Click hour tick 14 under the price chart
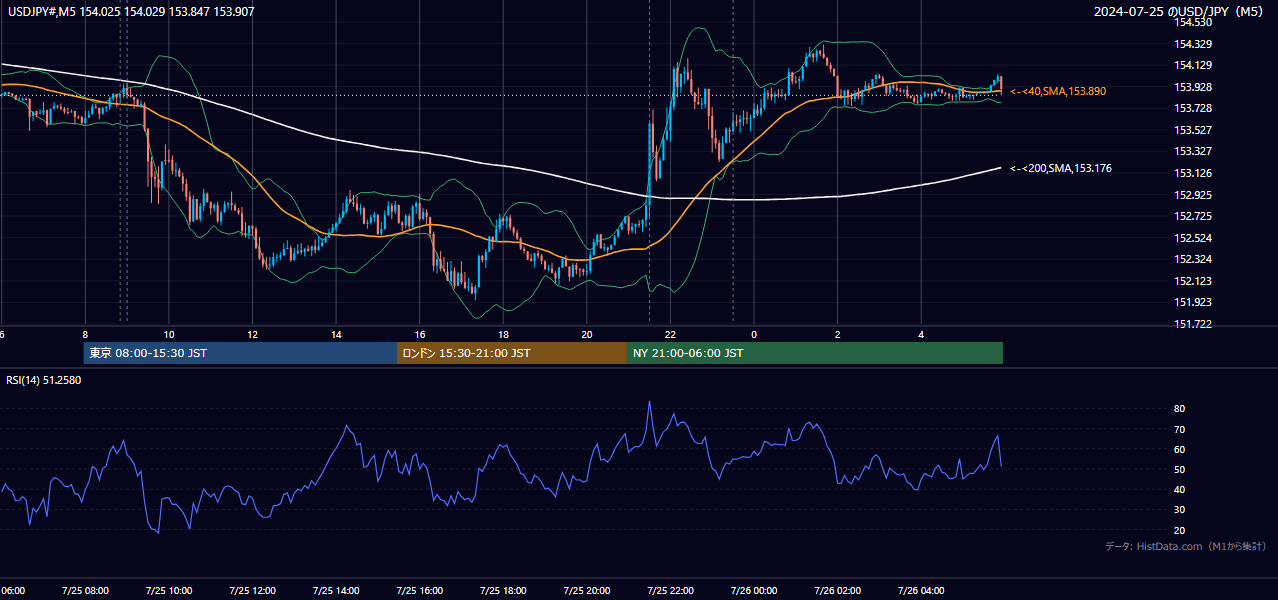The height and width of the screenshot is (600, 1278). pos(337,334)
